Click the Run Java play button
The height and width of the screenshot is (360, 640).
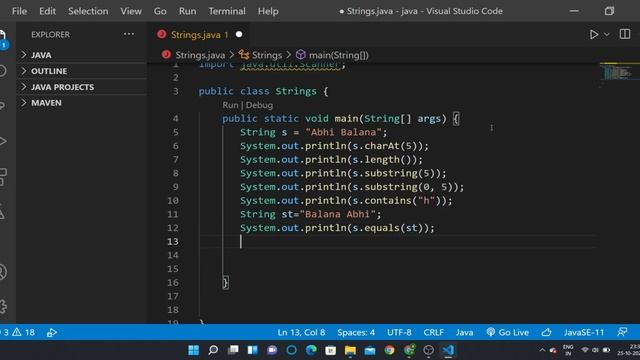[594, 35]
